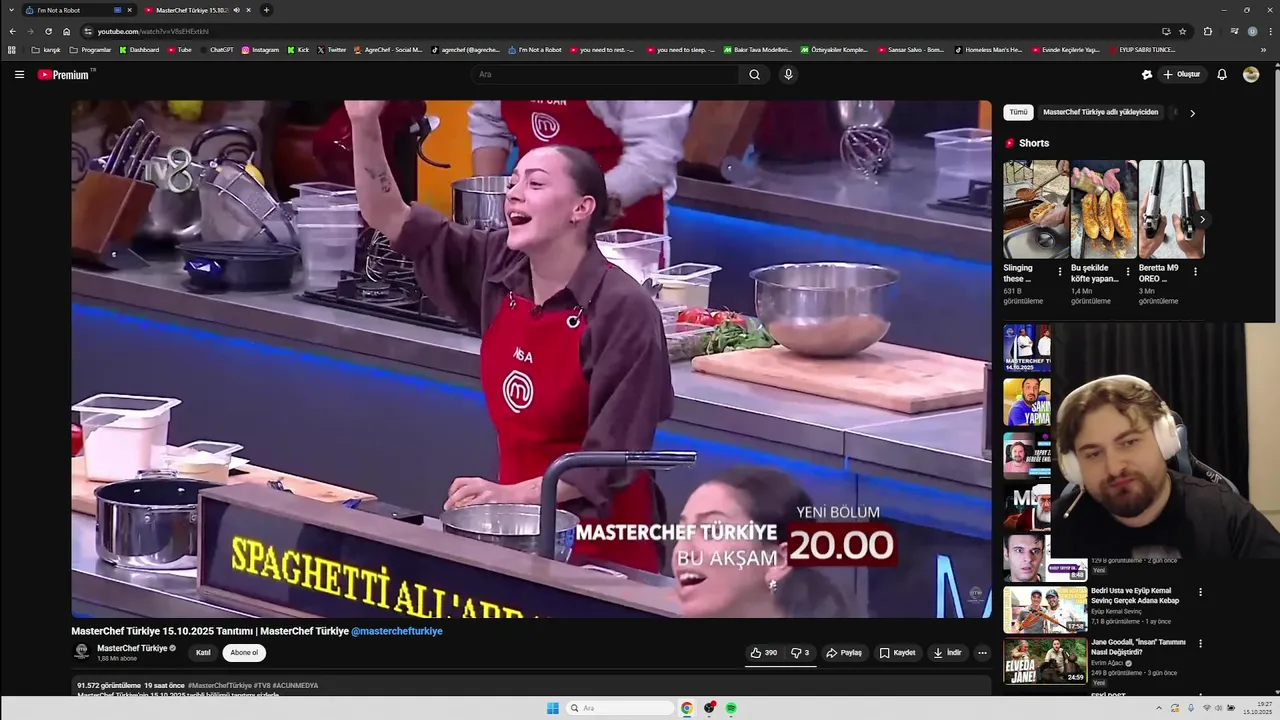Click the browser home button
The height and width of the screenshot is (720, 1280).
tap(67, 31)
